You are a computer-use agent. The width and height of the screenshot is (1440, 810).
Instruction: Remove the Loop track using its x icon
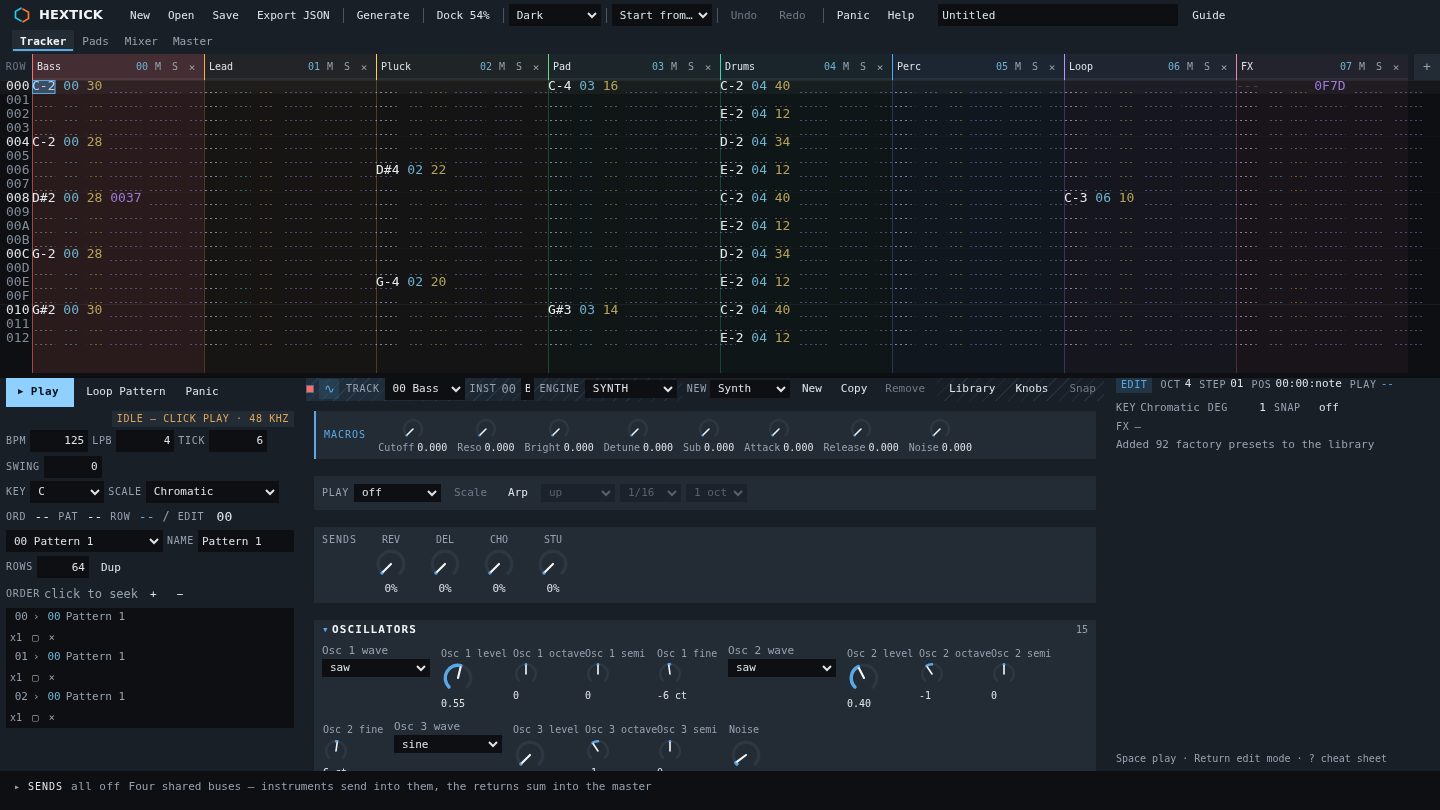click(1224, 67)
